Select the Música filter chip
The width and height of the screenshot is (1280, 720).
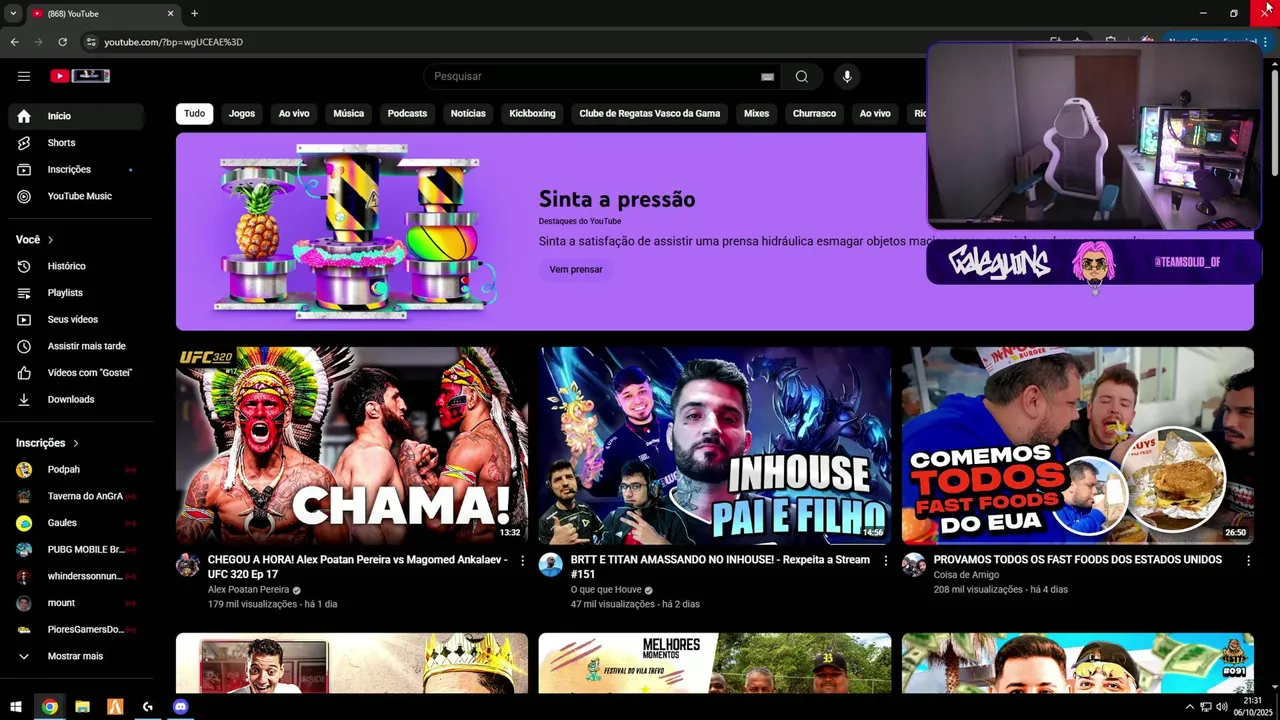348,113
